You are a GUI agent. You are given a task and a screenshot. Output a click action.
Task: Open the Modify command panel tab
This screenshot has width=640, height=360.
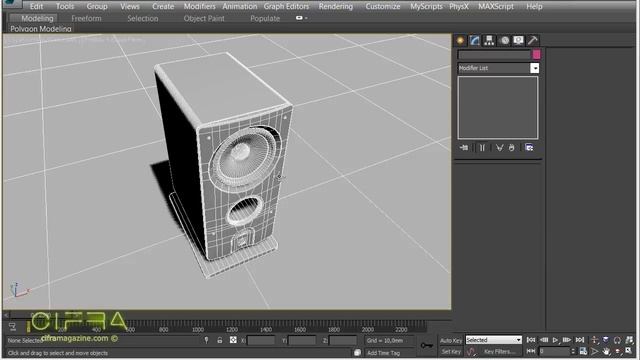click(474, 40)
